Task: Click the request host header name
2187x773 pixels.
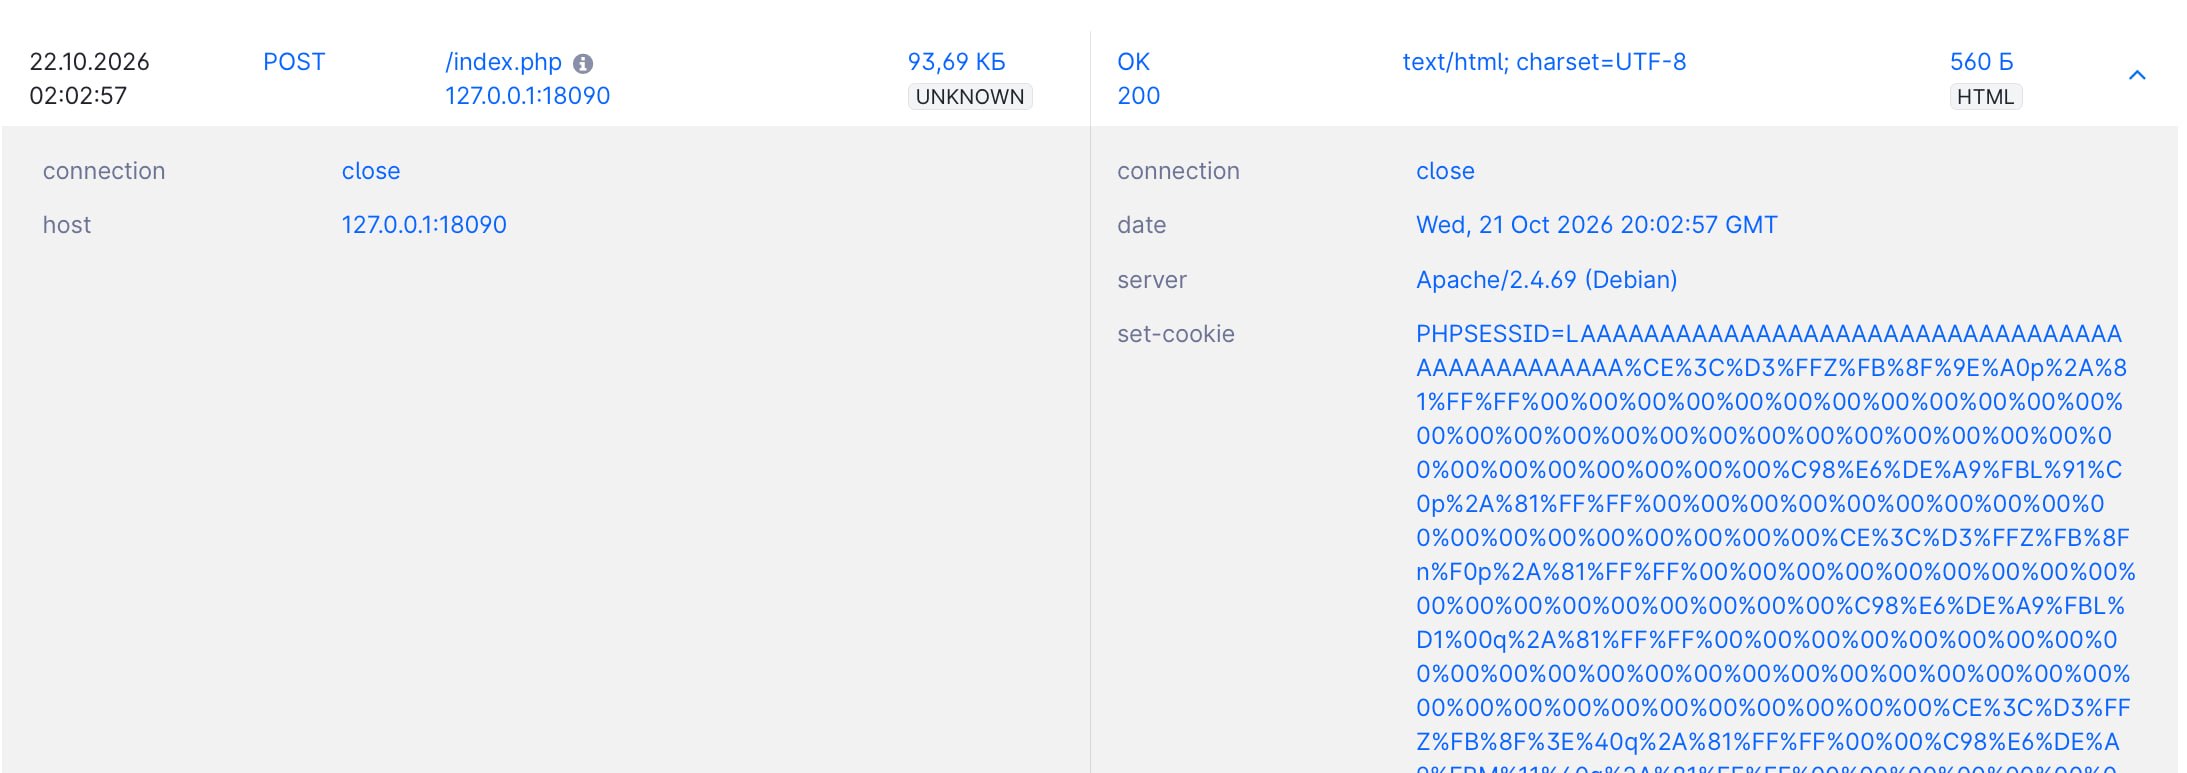Action: click(x=67, y=225)
